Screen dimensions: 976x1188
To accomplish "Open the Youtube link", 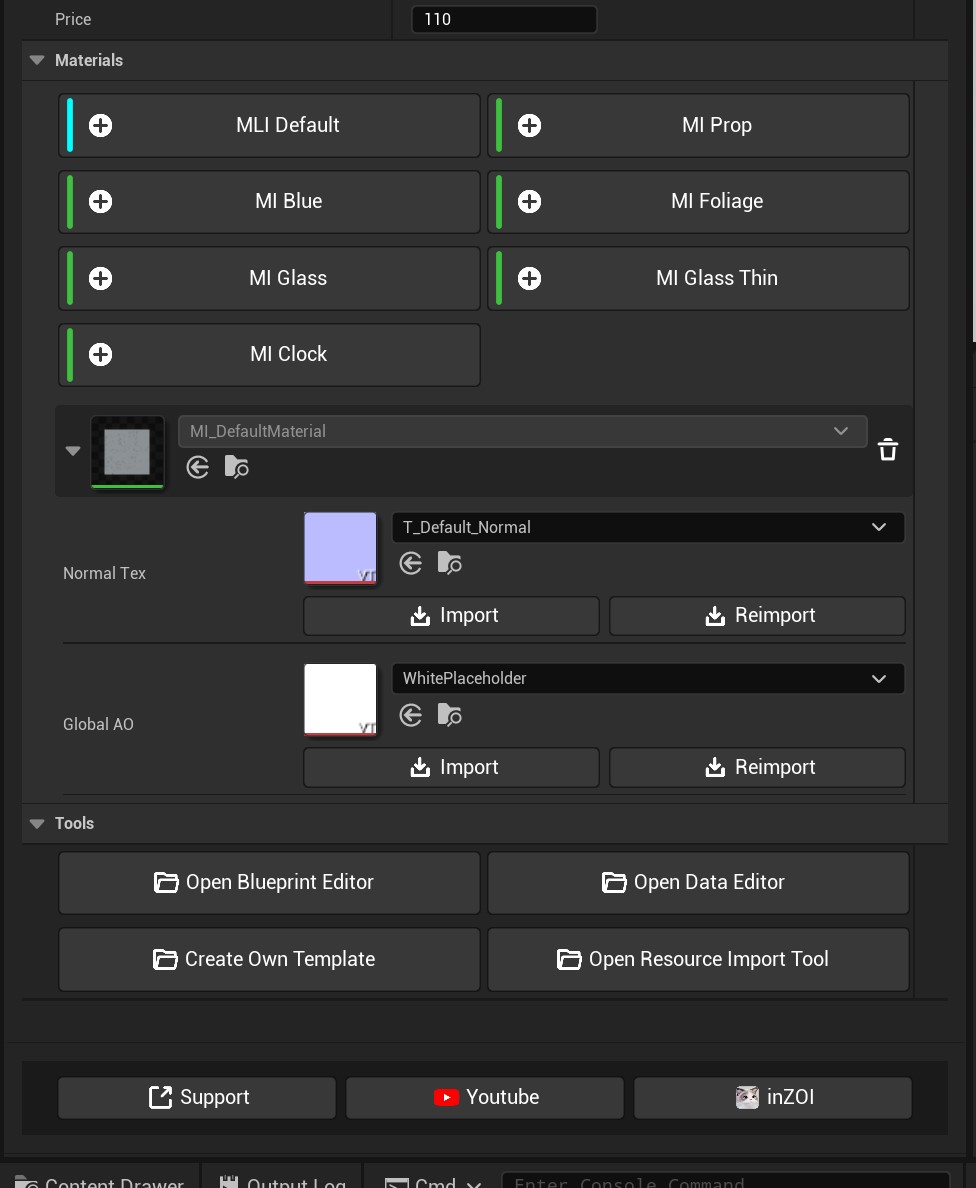I will click(x=485, y=1098).
